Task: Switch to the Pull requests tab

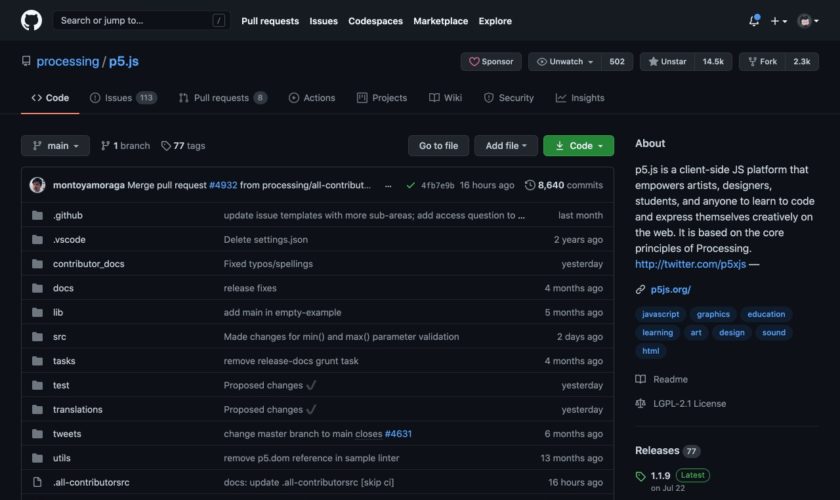Action: (222, 98)
